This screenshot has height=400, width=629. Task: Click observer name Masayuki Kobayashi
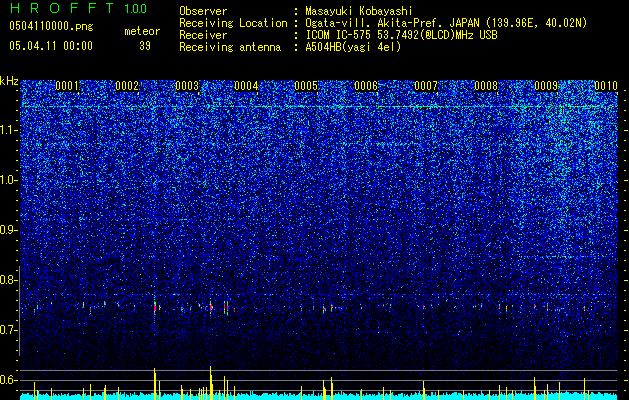pos(359,11)
